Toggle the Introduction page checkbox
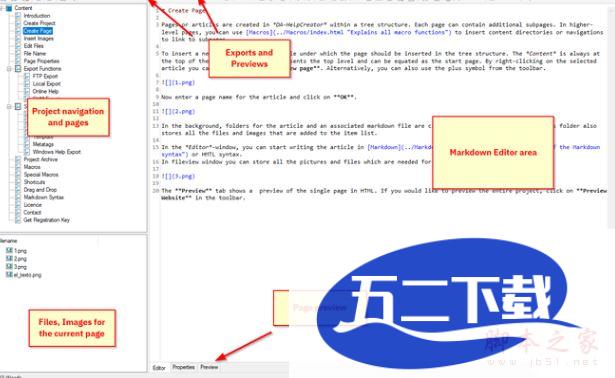Image resolution: width=615 pixels, height=378 pixels. [x=18, y=16]
